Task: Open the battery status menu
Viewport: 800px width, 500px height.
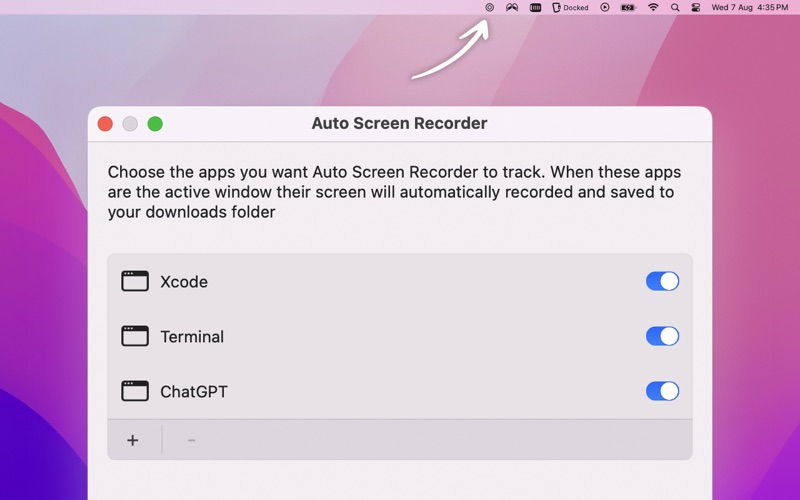Action: [x=628, y=8]
